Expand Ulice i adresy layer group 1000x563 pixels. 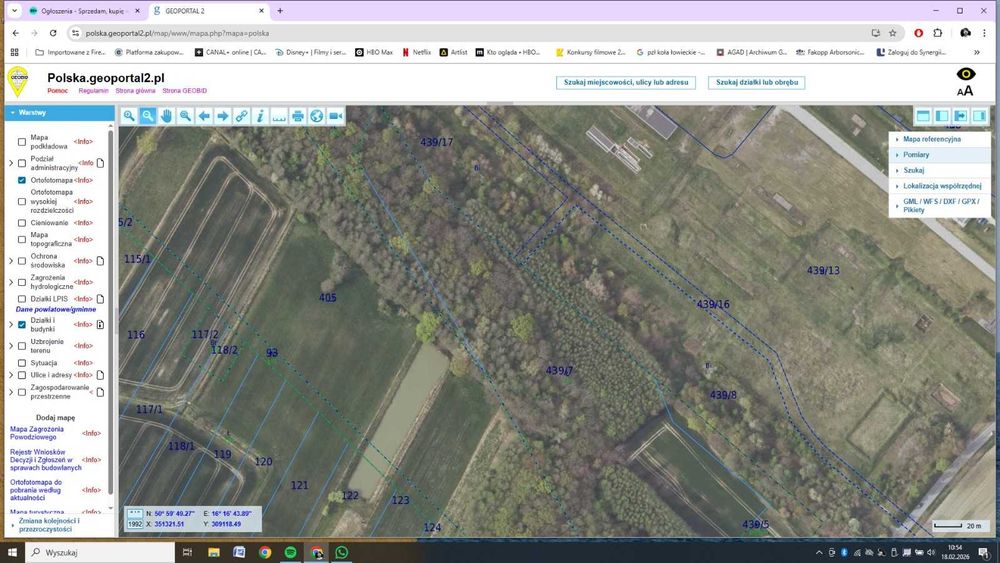pos(11,375)
